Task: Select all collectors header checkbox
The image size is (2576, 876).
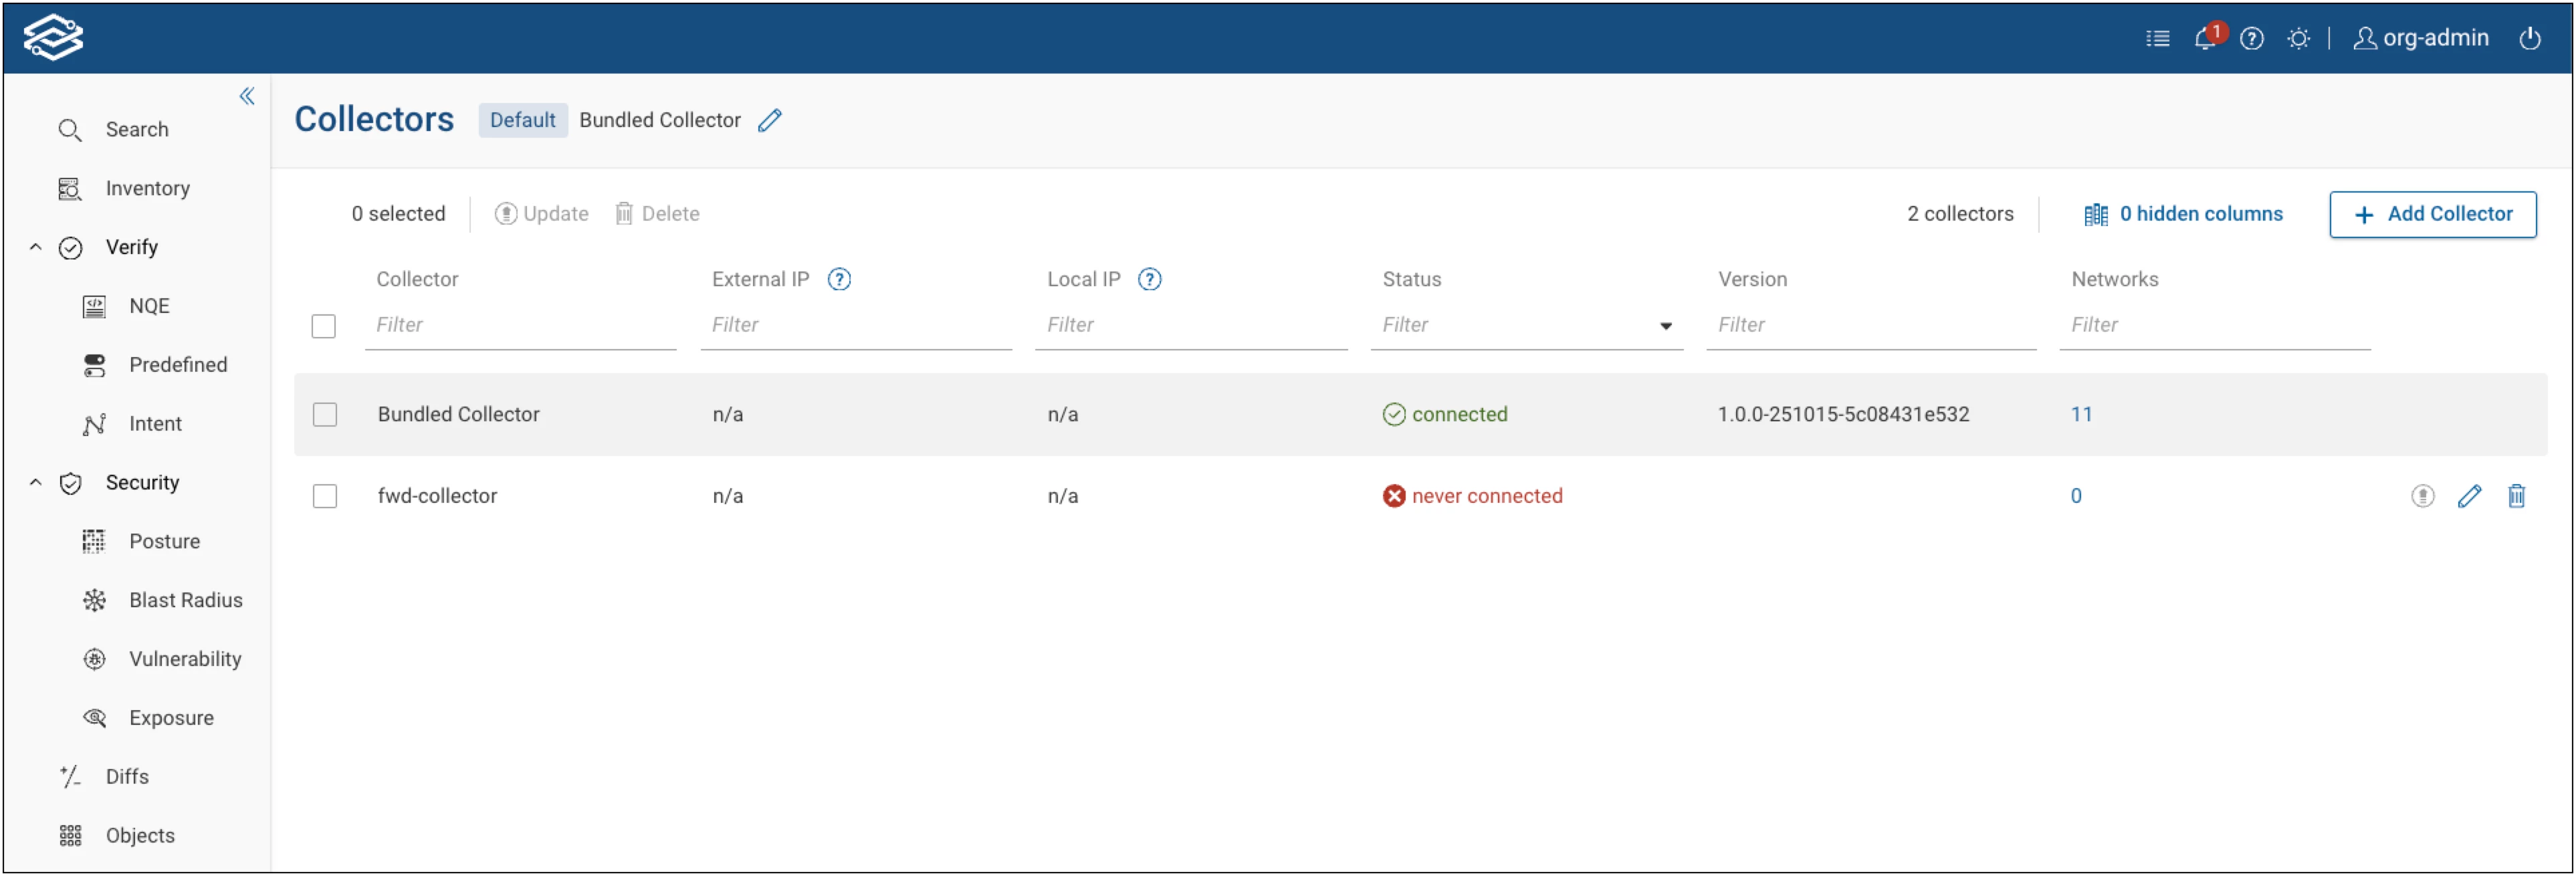Action: click(x=323, y=327)
